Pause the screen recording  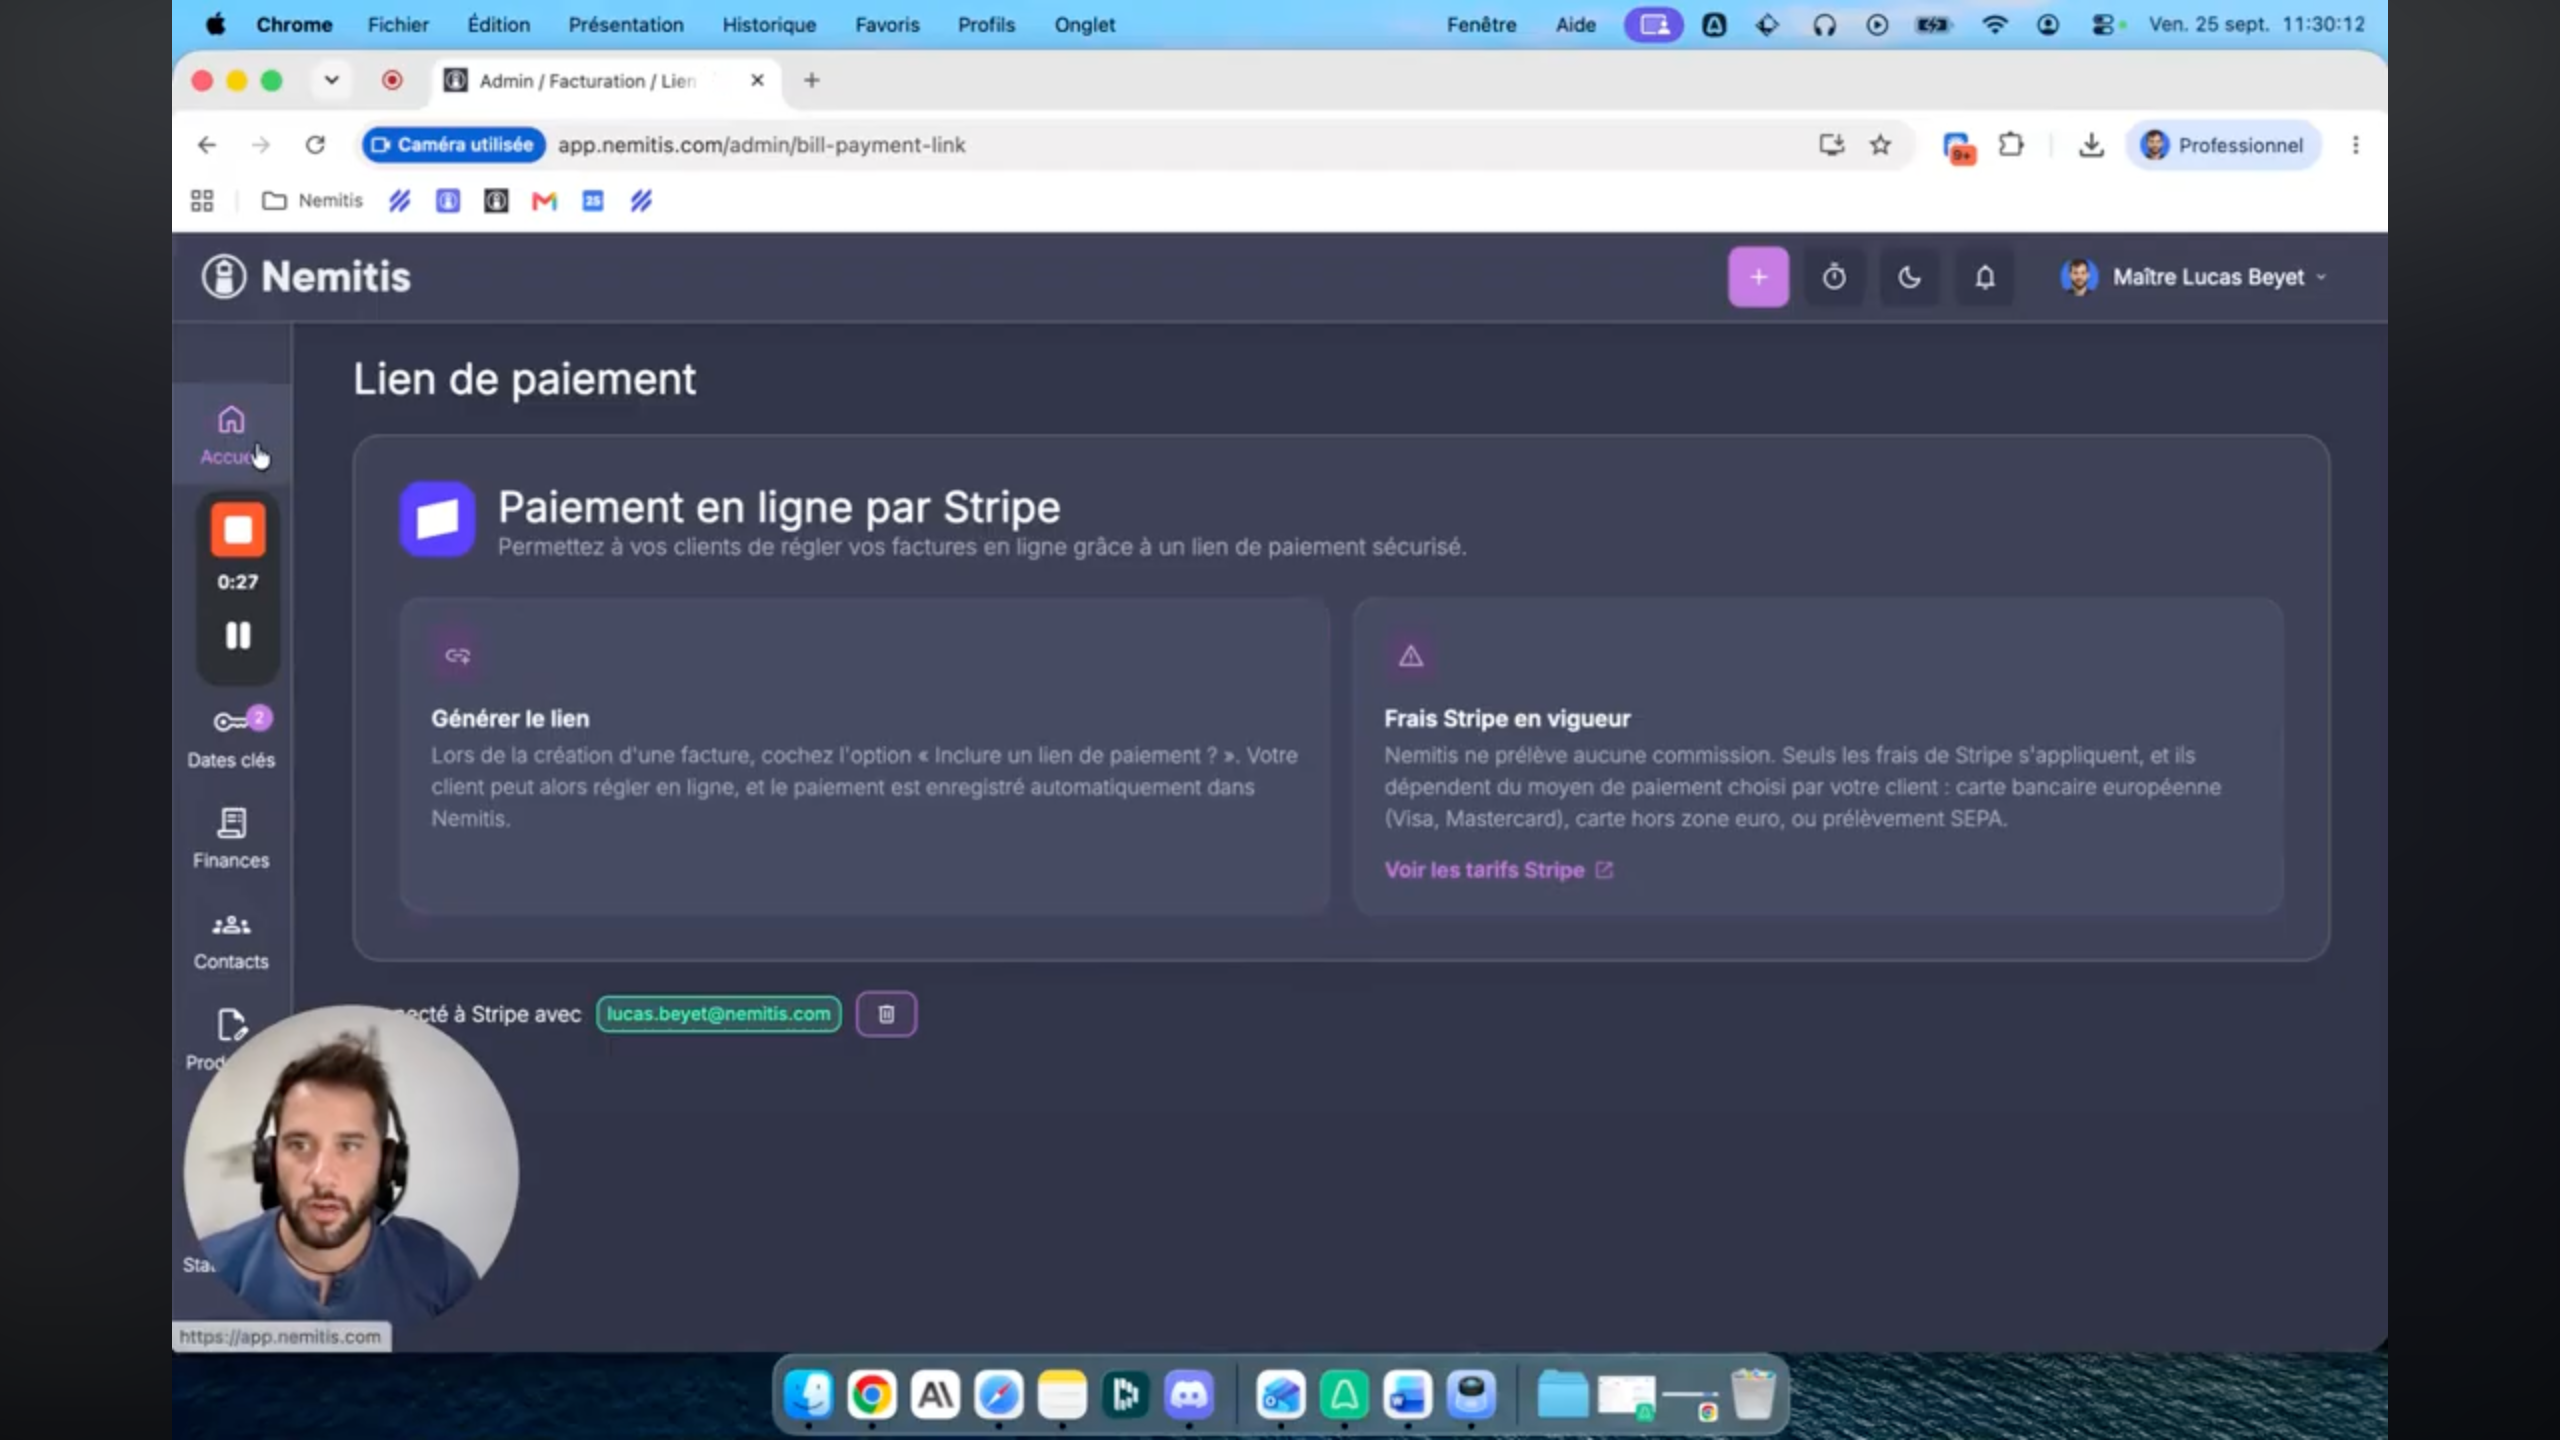click(238, 635)
